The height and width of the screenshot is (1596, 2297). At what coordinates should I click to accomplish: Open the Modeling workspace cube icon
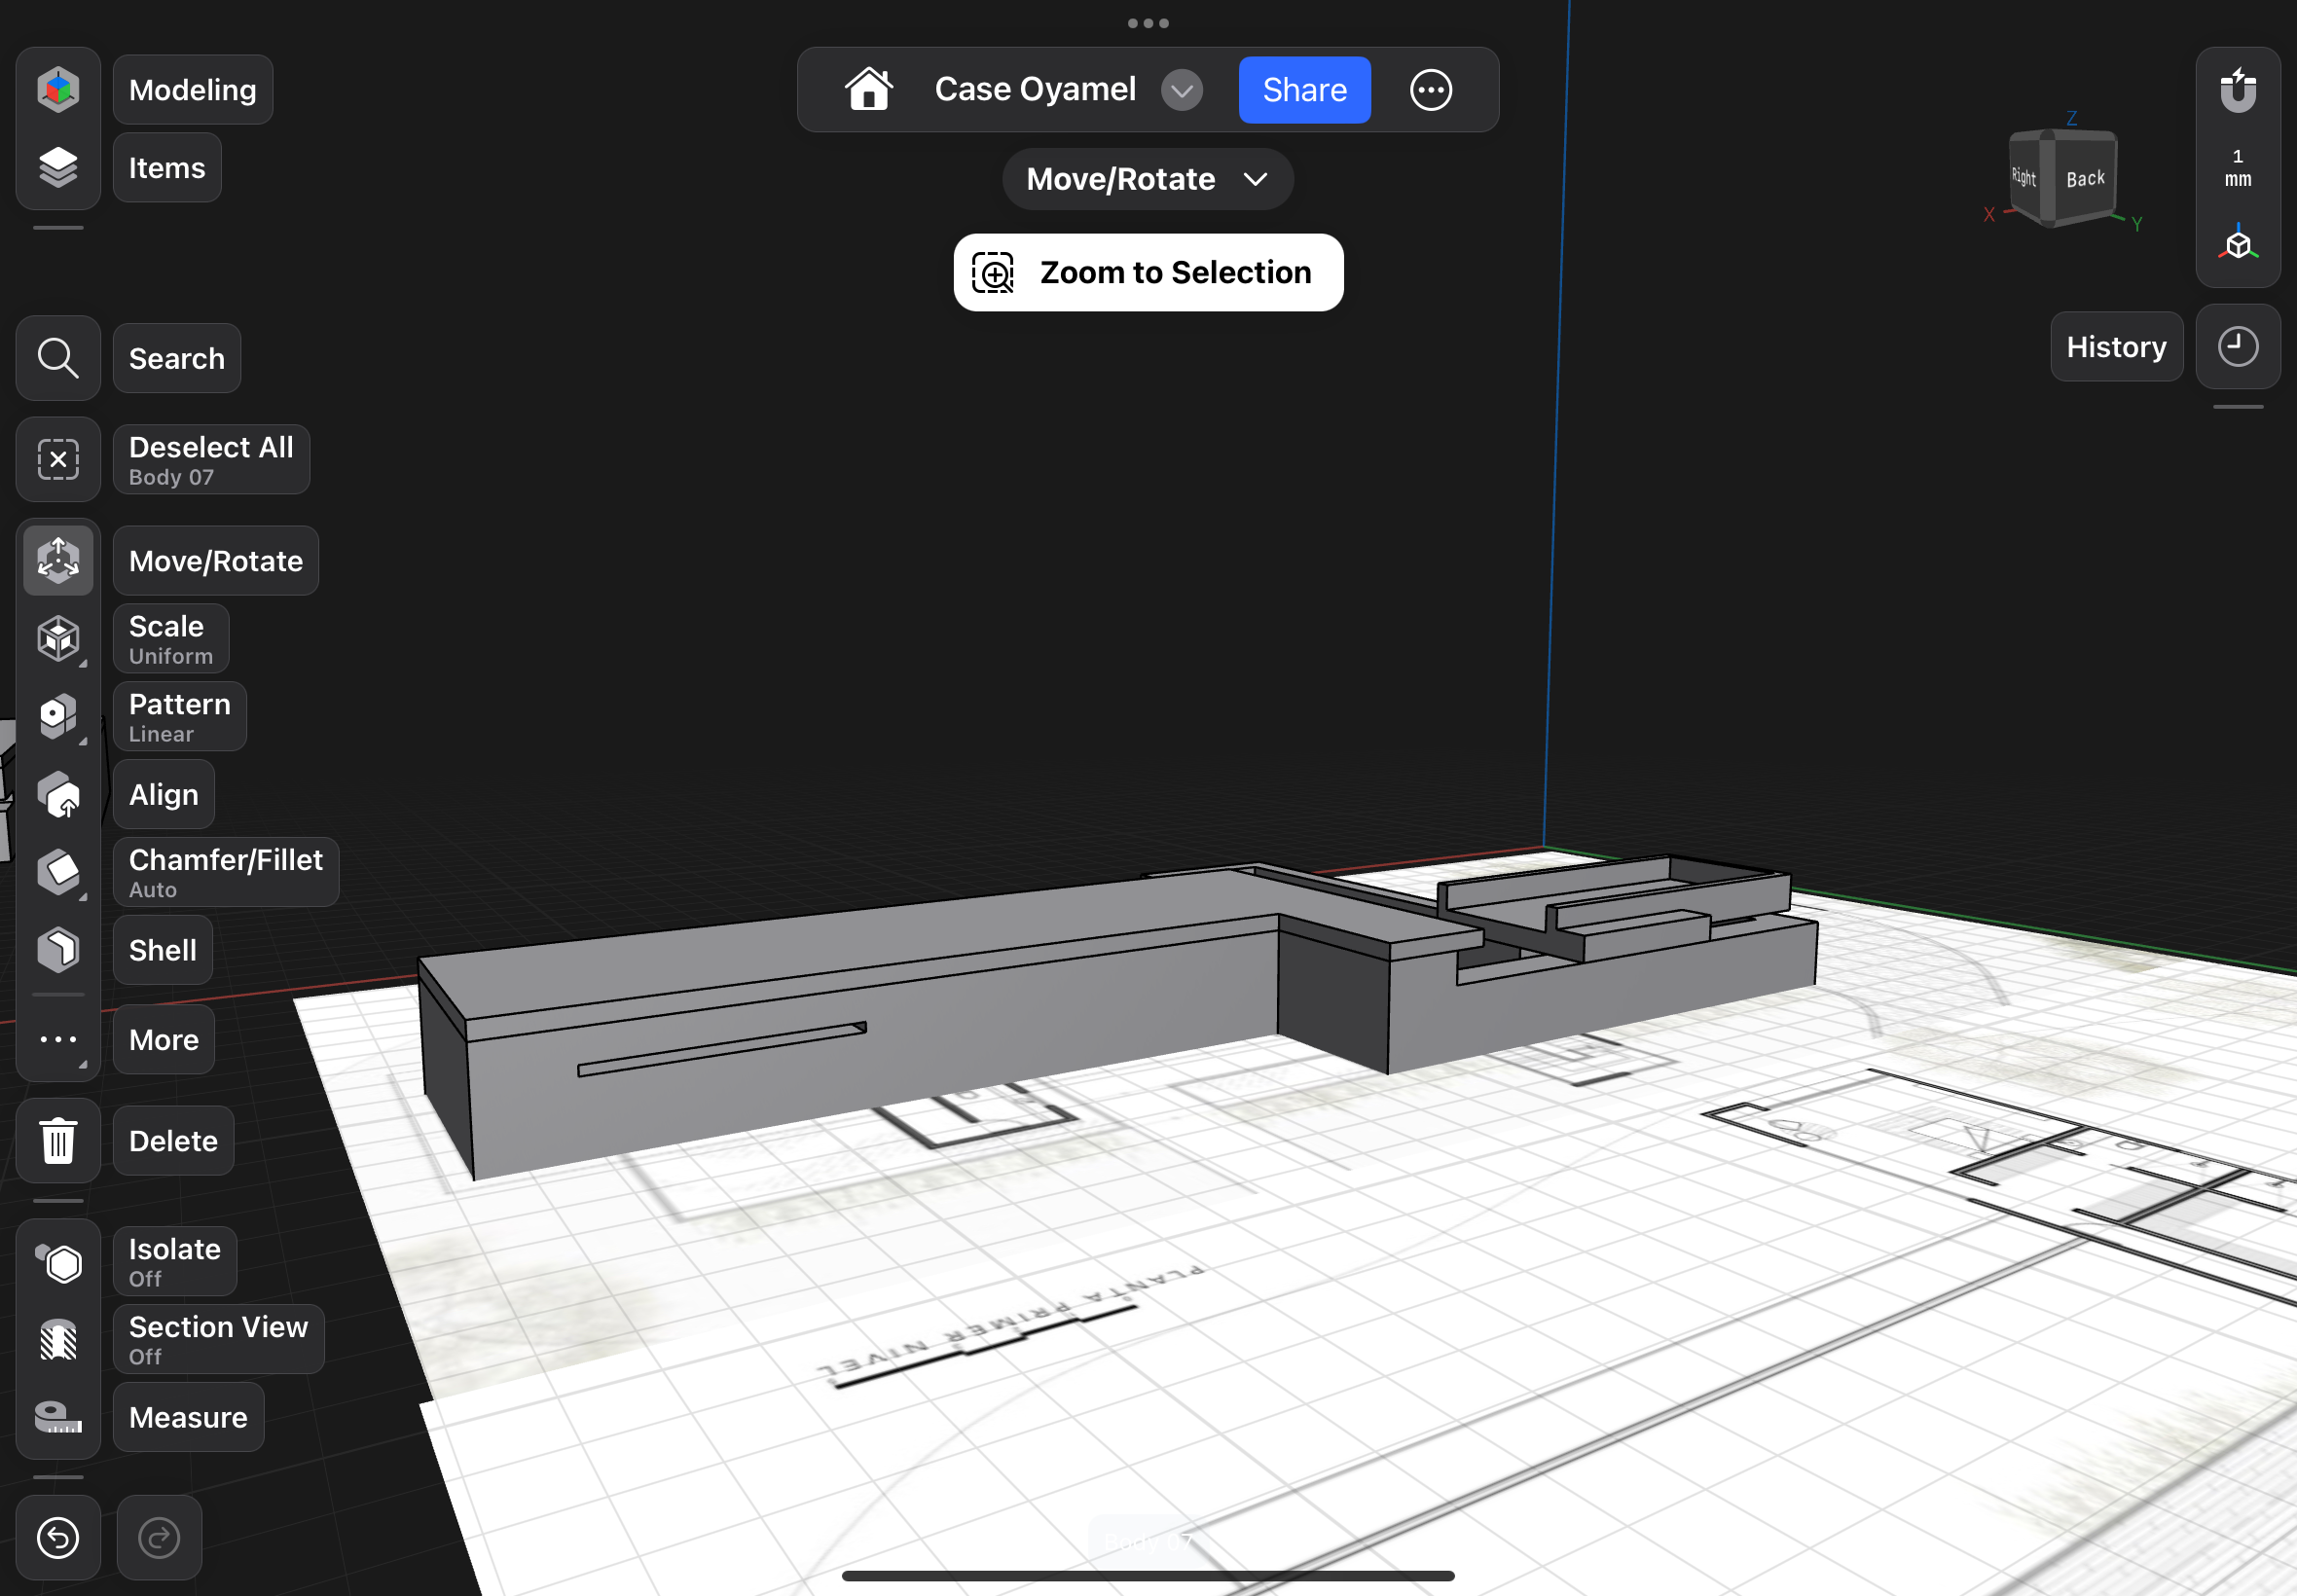coord(58,90)
